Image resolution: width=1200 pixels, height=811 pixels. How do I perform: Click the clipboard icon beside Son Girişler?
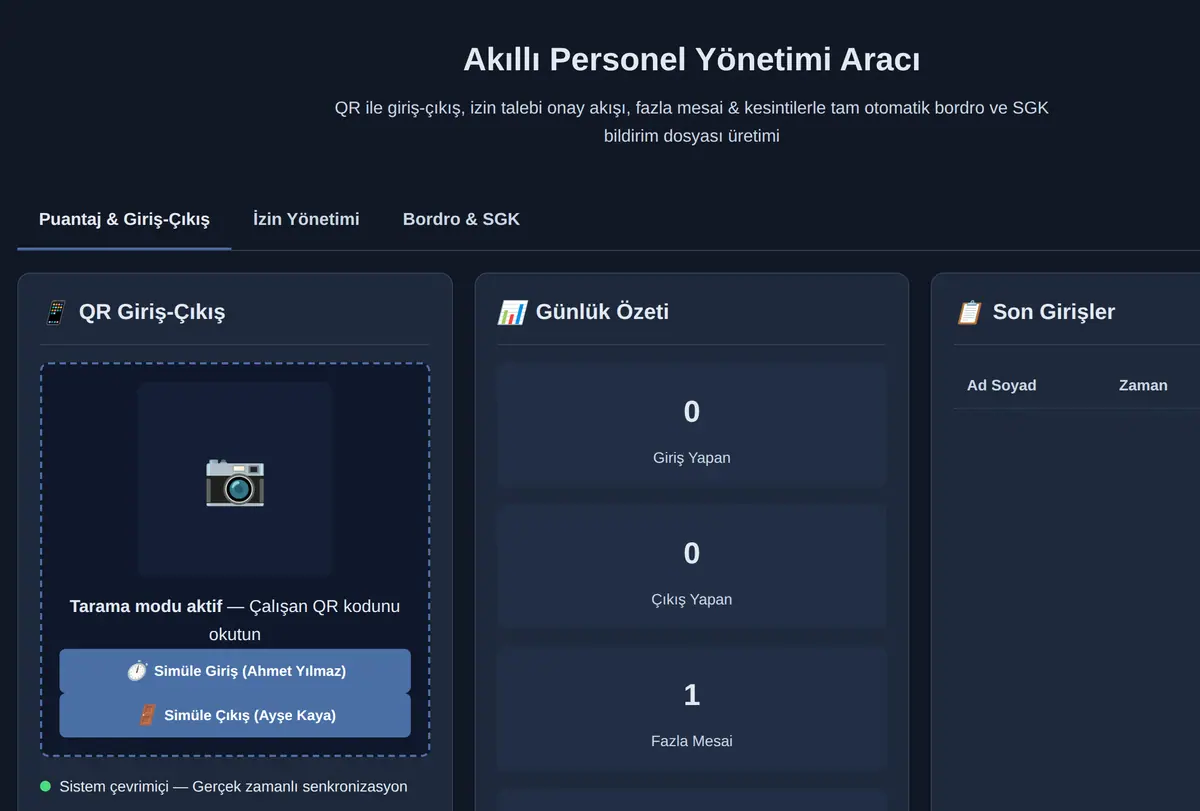(x=969, y=312)
